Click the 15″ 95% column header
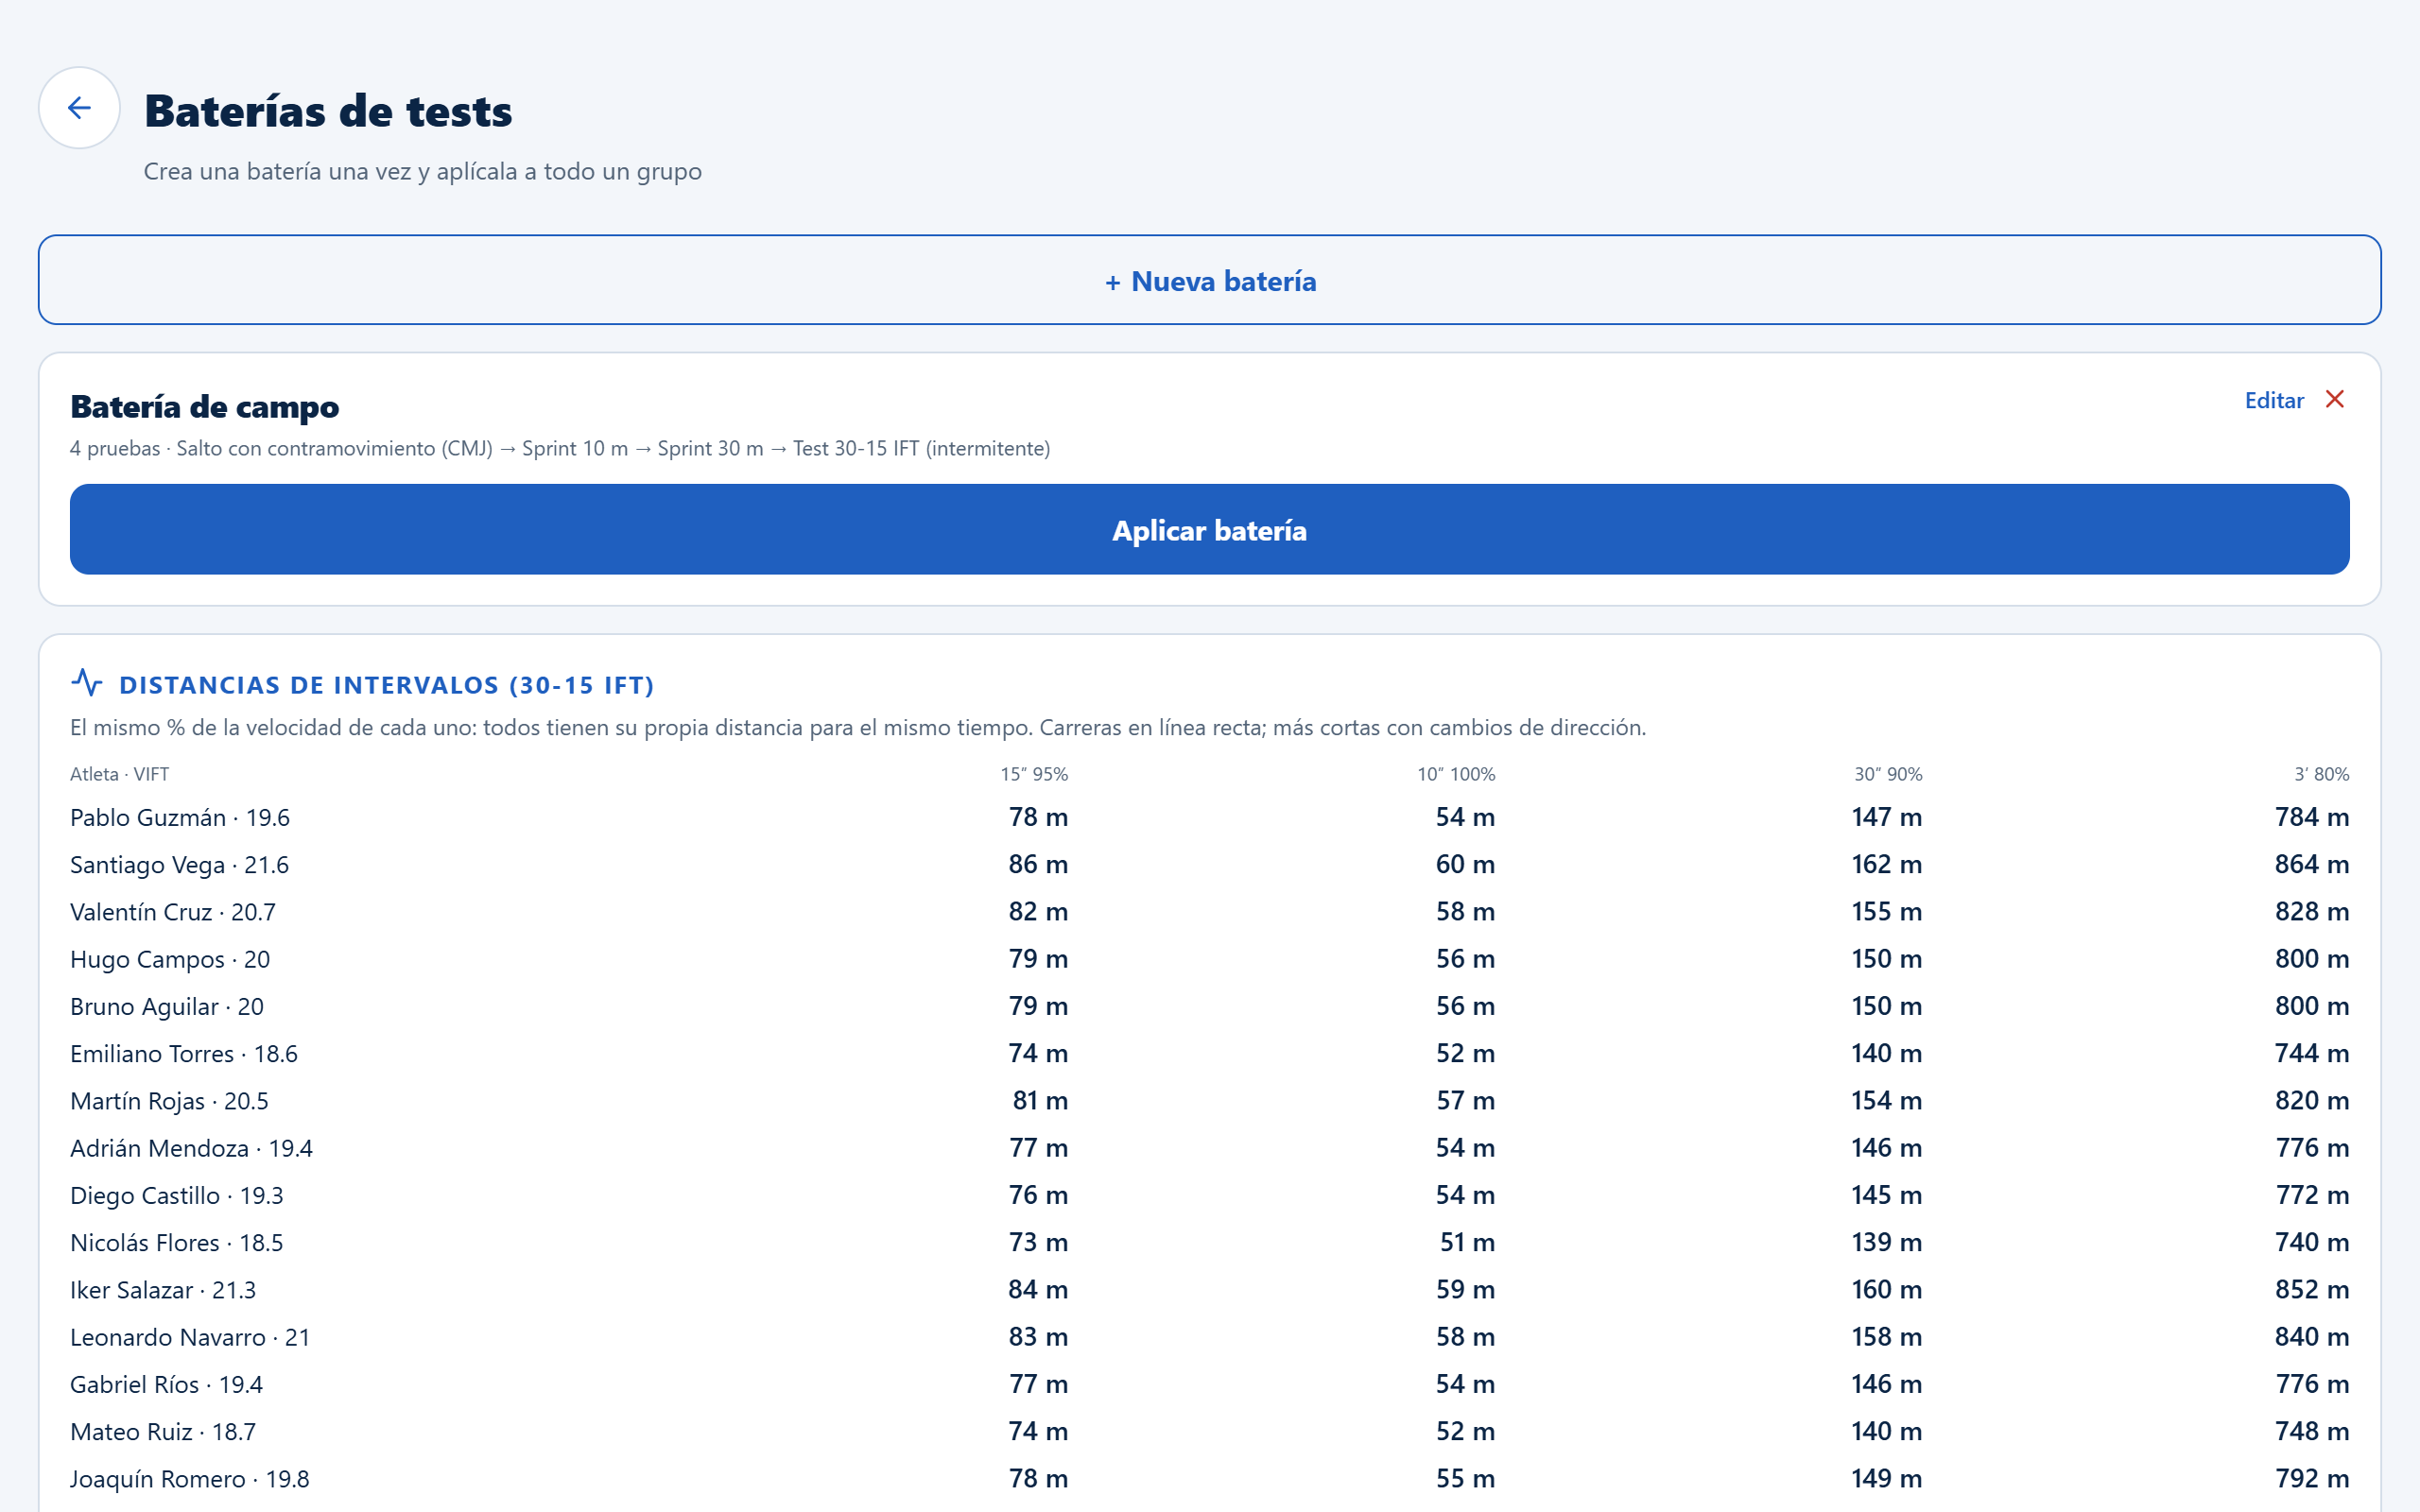The height and width of the screenshot is (1512, 2420). (1034, 774)
